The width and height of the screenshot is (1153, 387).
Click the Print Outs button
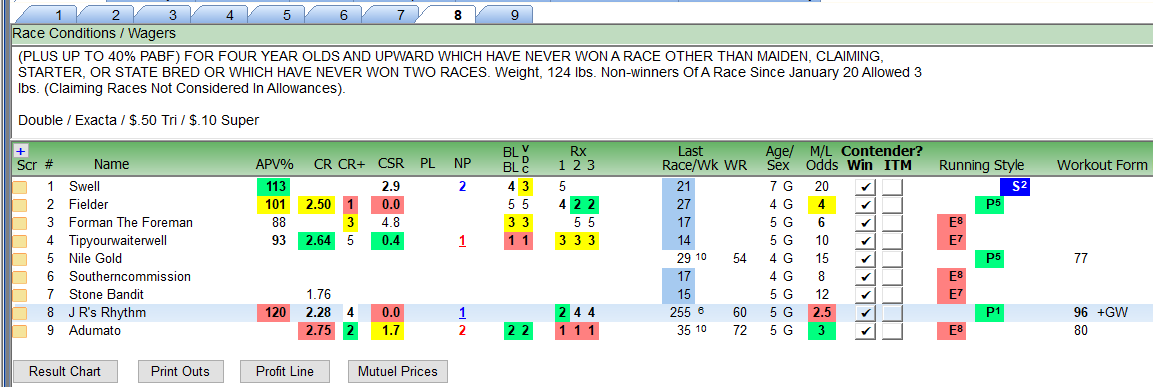[180, 372]
